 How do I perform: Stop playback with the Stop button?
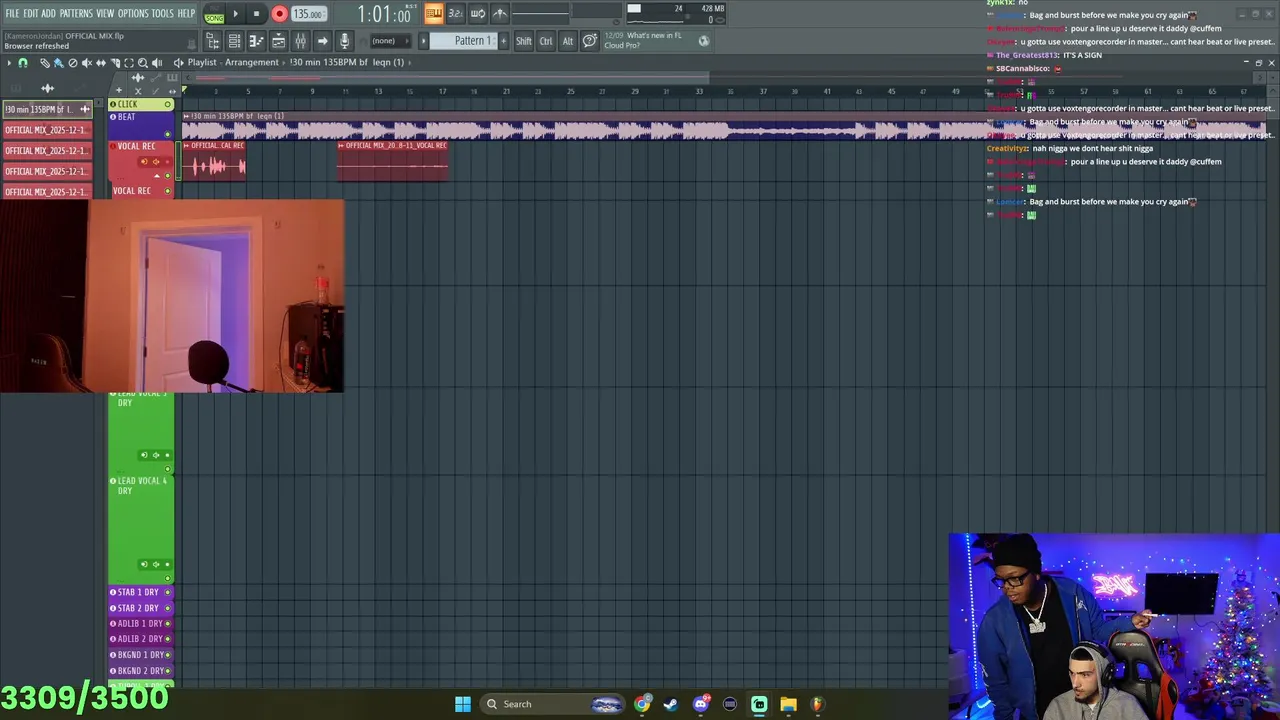[x=256, y=14]
